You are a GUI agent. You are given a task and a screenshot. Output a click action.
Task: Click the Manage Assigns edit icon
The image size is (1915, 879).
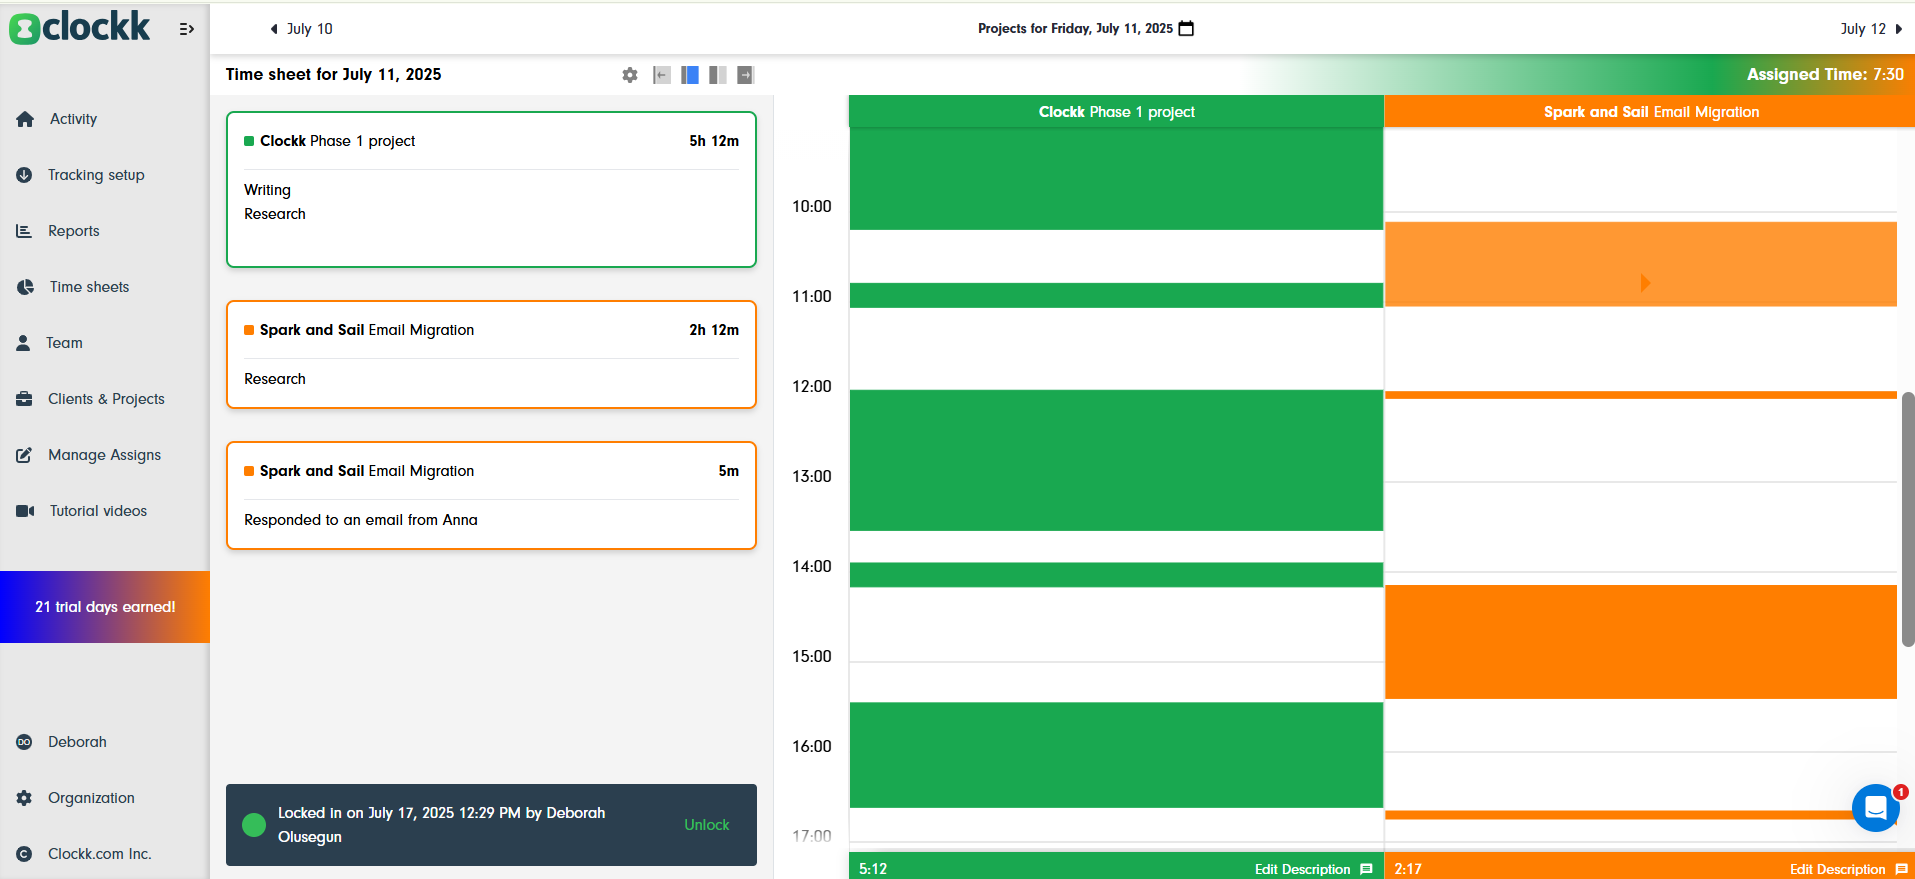pyautogui.click(x=24, y=455)
